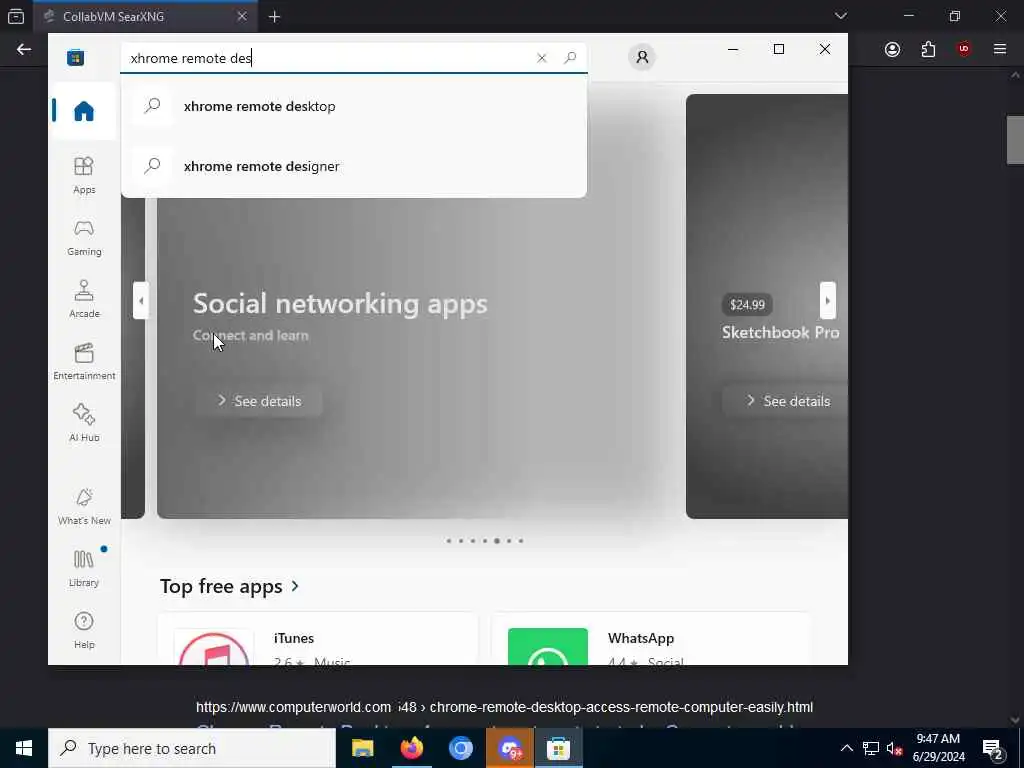This screenshot has width=1024, height=768.
Task: Open File Explorer from taskbar
Action: tap(362, 748)
